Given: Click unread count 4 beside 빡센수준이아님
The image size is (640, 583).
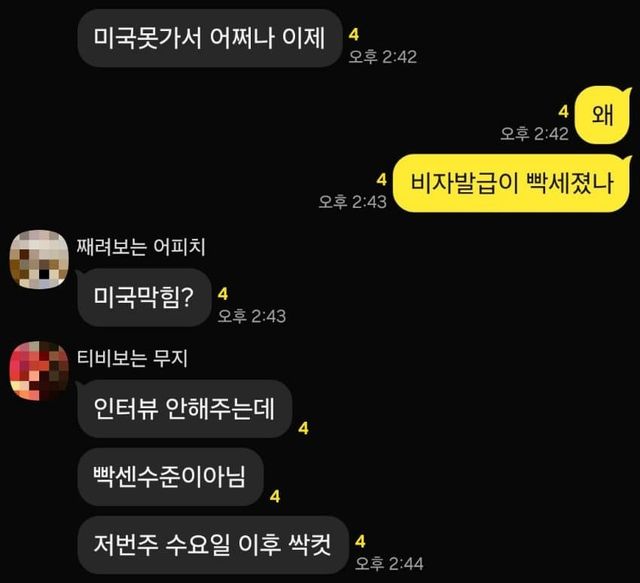Looking at the screenshot, I should pyautogui.click(x=275, y=496).
